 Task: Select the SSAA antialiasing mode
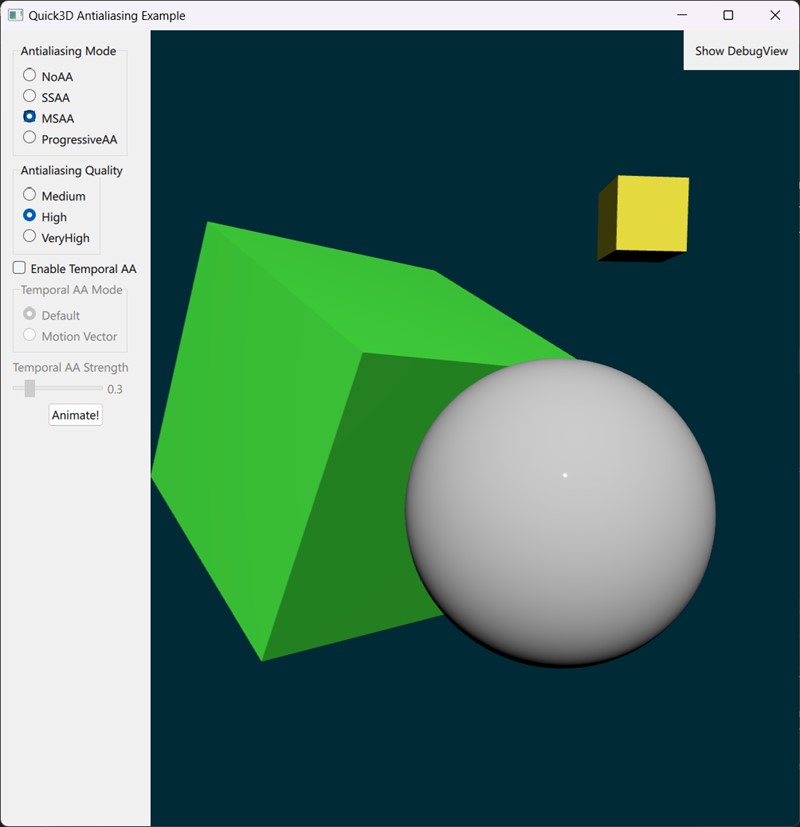tap(30, 96)
